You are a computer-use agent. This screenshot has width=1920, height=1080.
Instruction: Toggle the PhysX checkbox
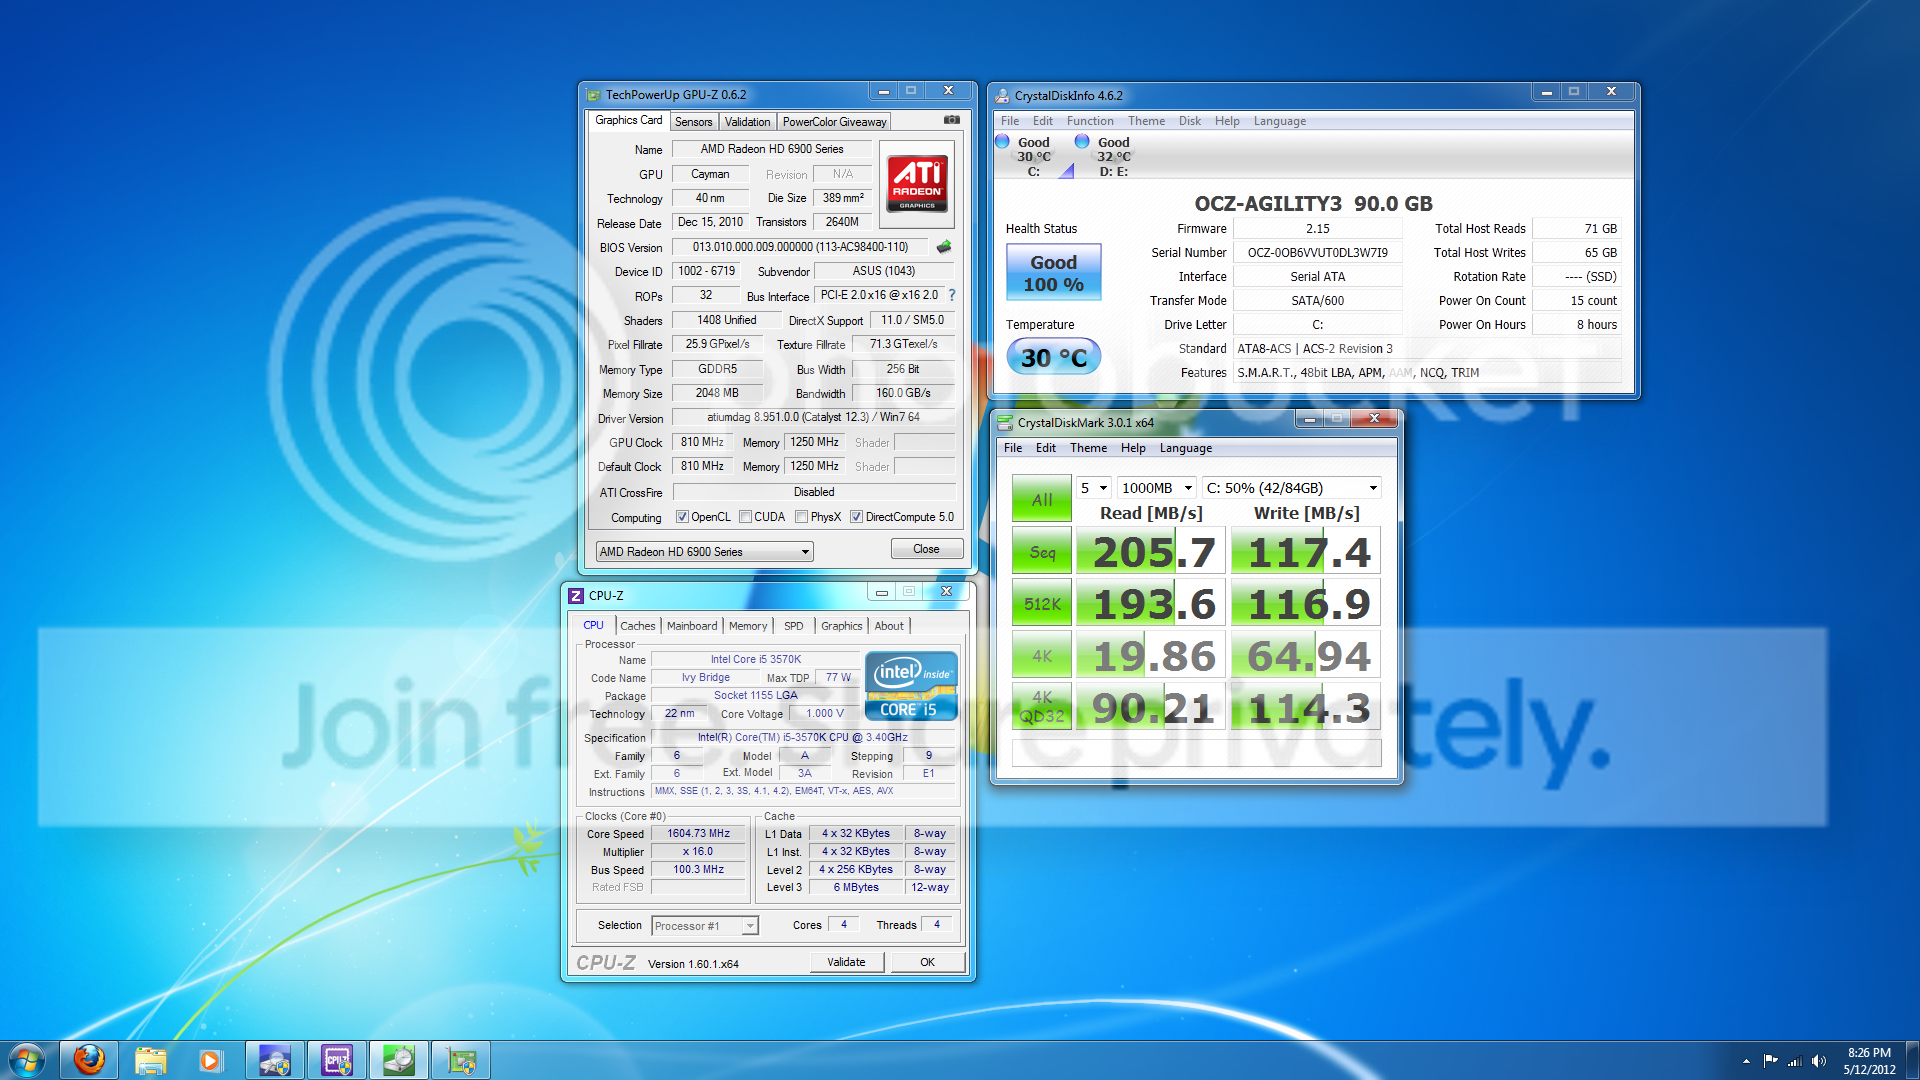[802, 517]
